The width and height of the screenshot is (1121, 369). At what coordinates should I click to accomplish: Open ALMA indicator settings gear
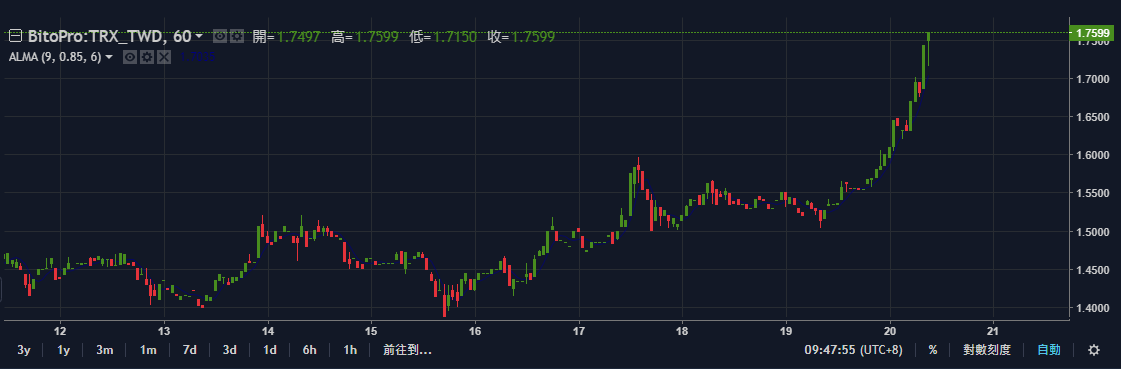(x=147, y=56)
